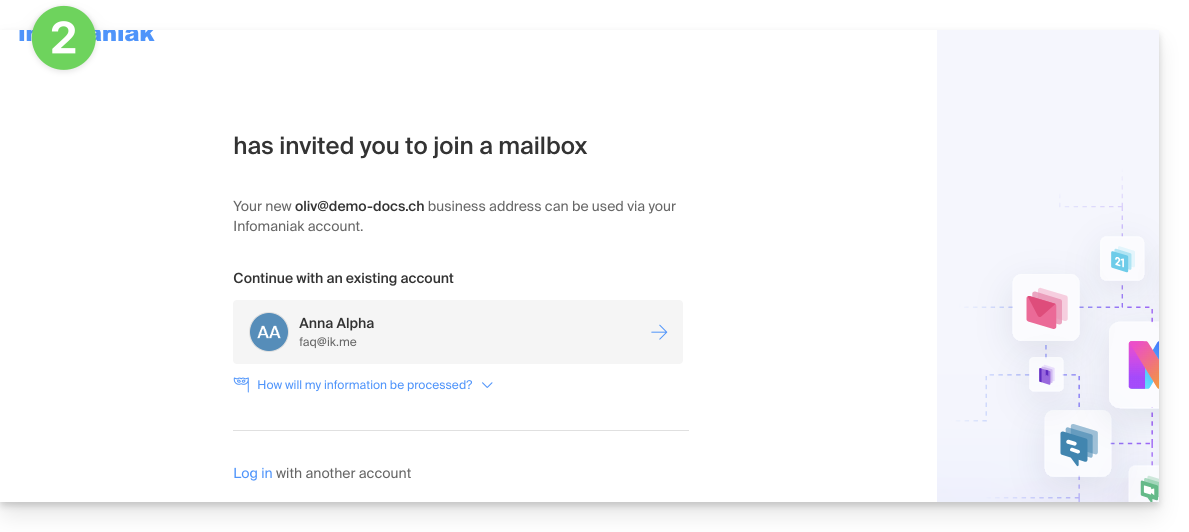Click the small purple contacts book icon
The width and height of the screenshot is (1189, 532).
click(x=1045, y=375)
